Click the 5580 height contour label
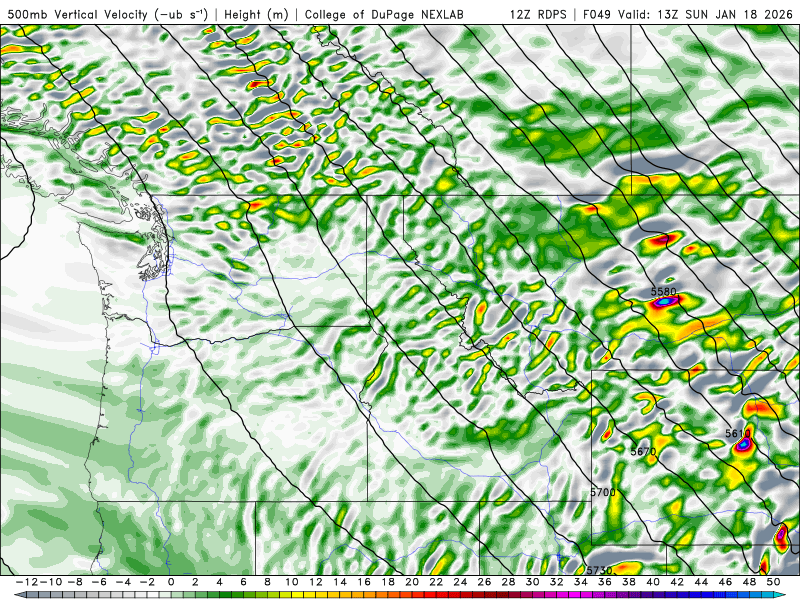The width and height of the screenshot is (800, 600). tap(663, 292)
